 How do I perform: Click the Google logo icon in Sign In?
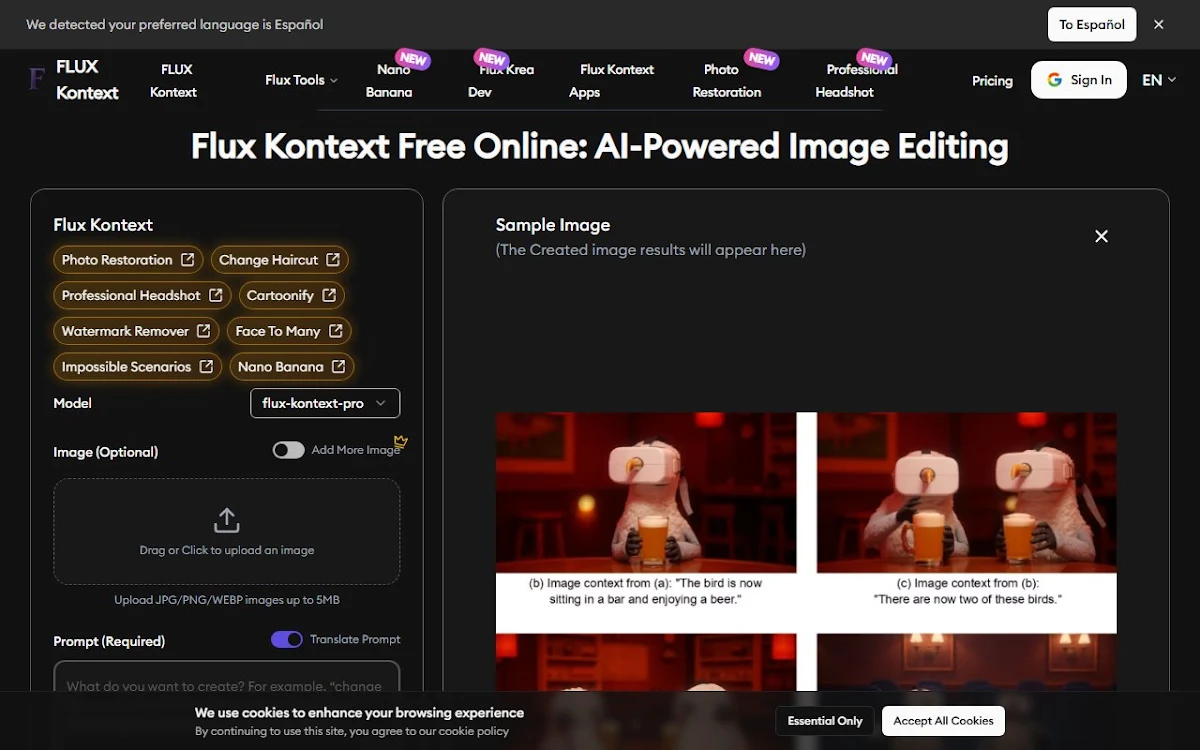click(1054, 80)
